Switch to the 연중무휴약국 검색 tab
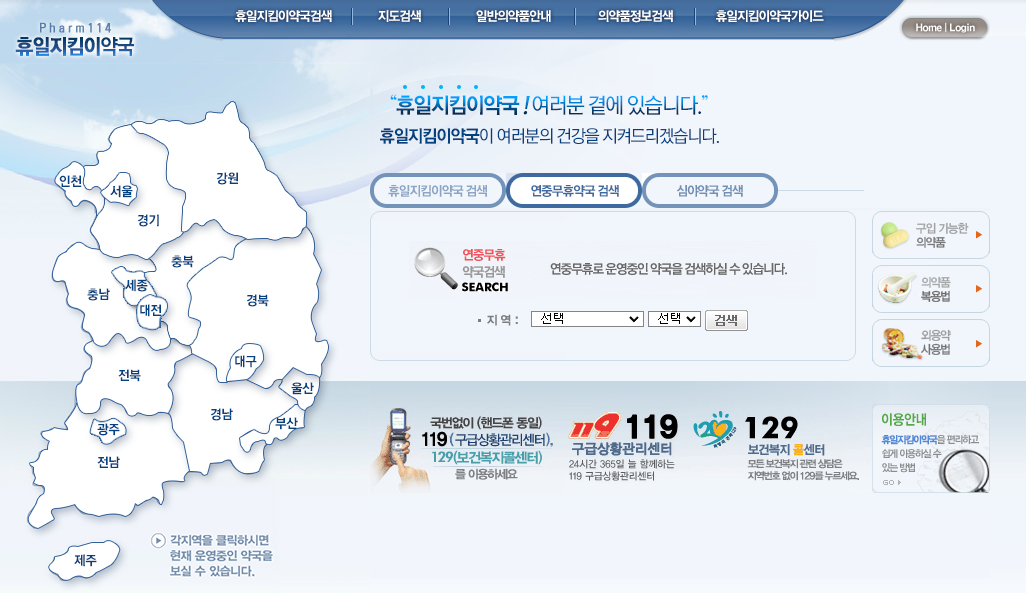Image resolution: width=1026 pixels, height=593 pixels. click(574, 189)
